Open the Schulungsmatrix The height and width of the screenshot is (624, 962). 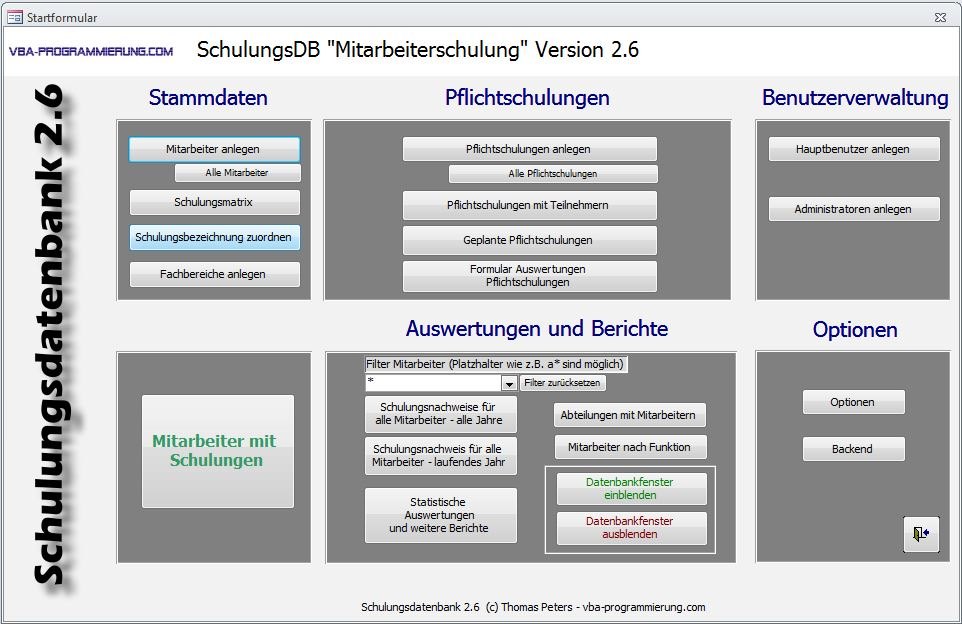click(214, 202)
